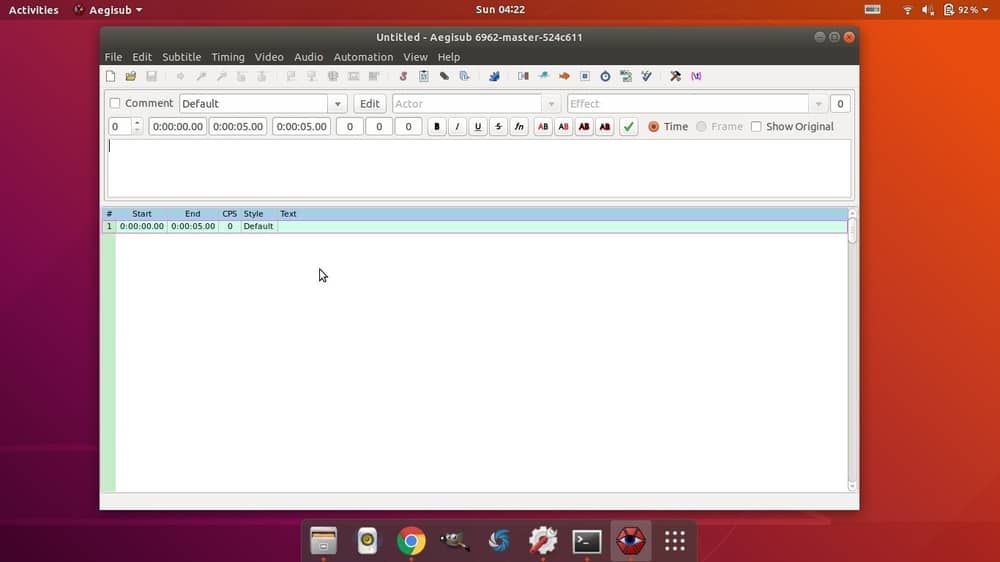This screenshot has height=562, width=1000.
Task: Open the Aegisub app menu in top bar
Action: (108, 10)
